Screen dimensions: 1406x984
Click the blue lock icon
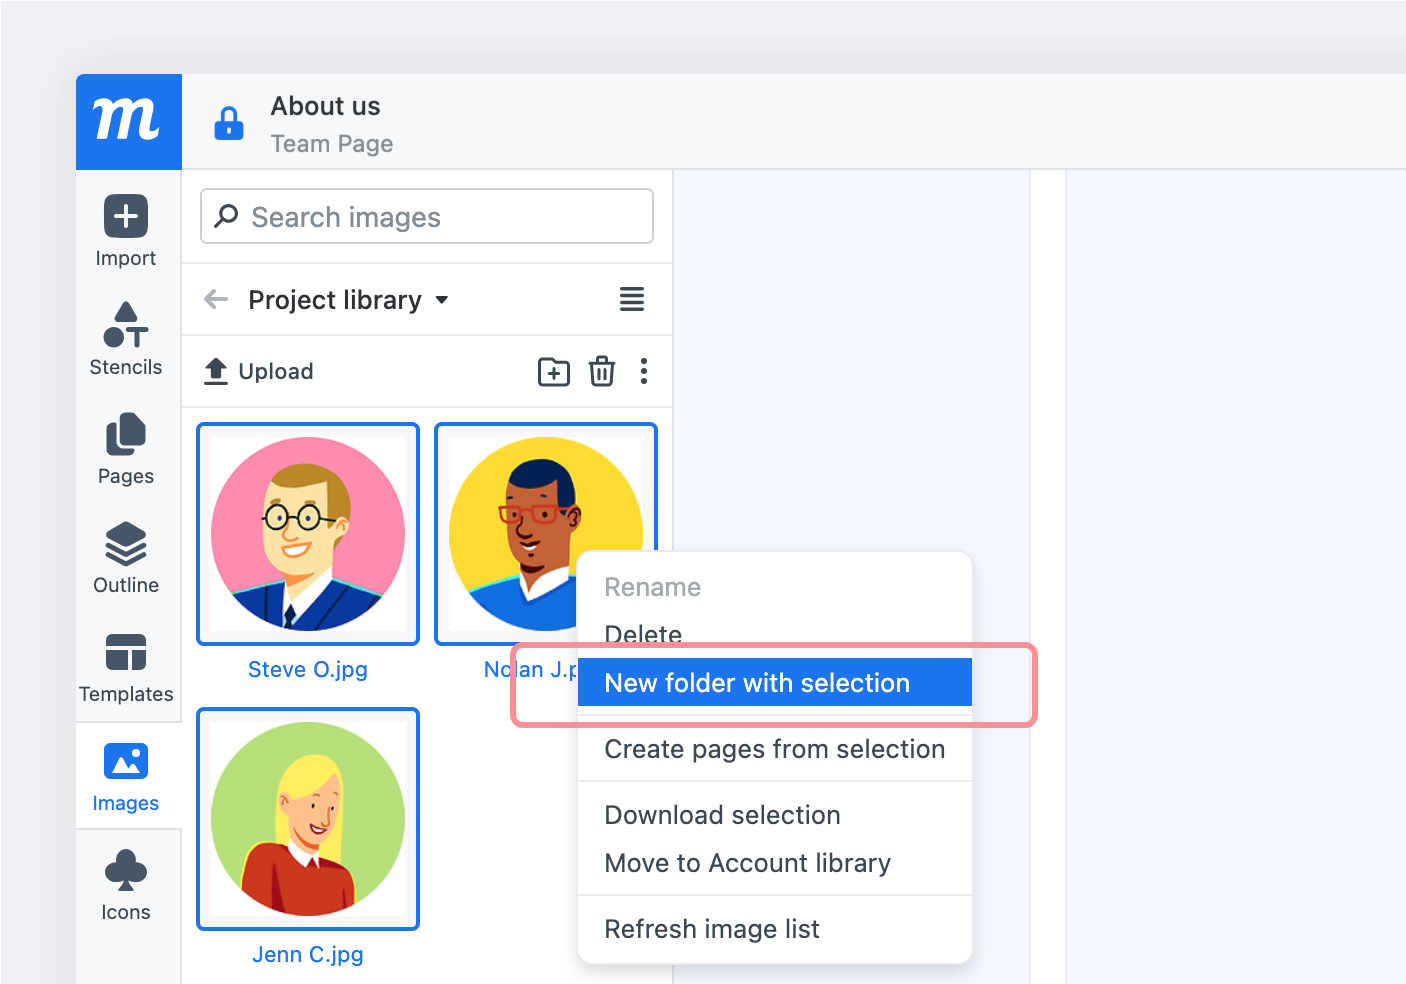click(x=229, y=123)
